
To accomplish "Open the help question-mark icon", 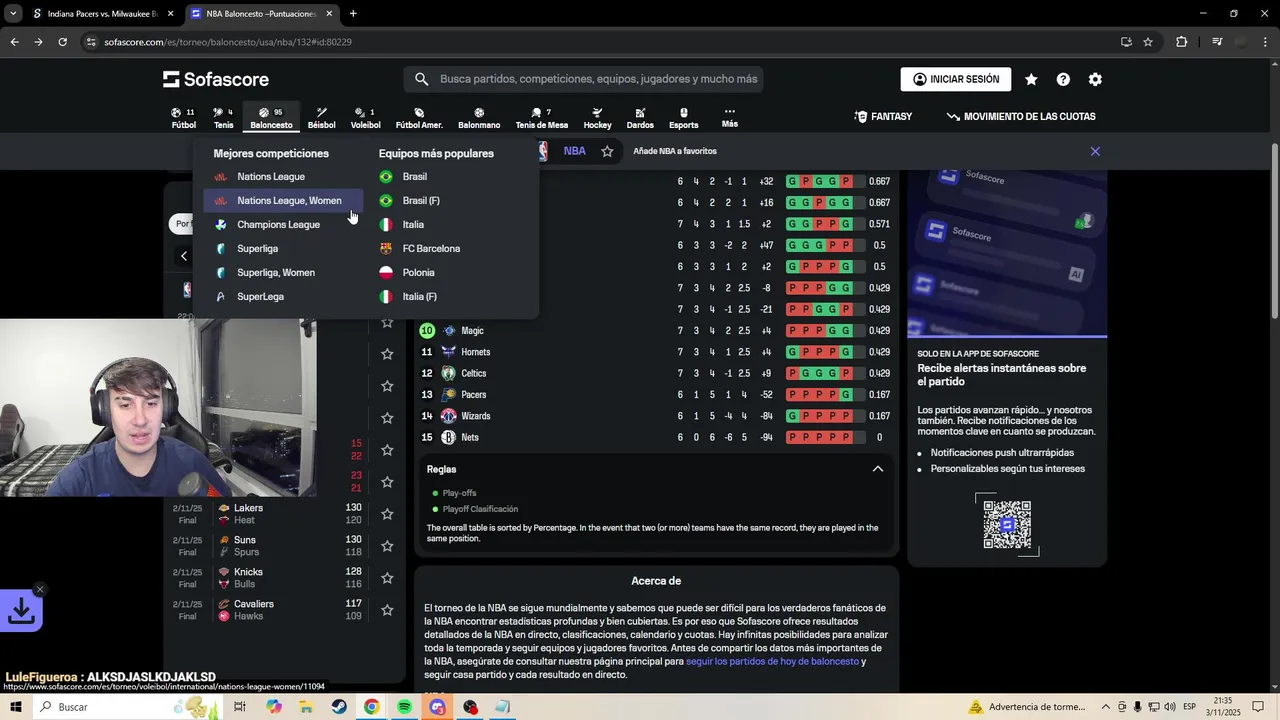I will [x=1063, y=79].
